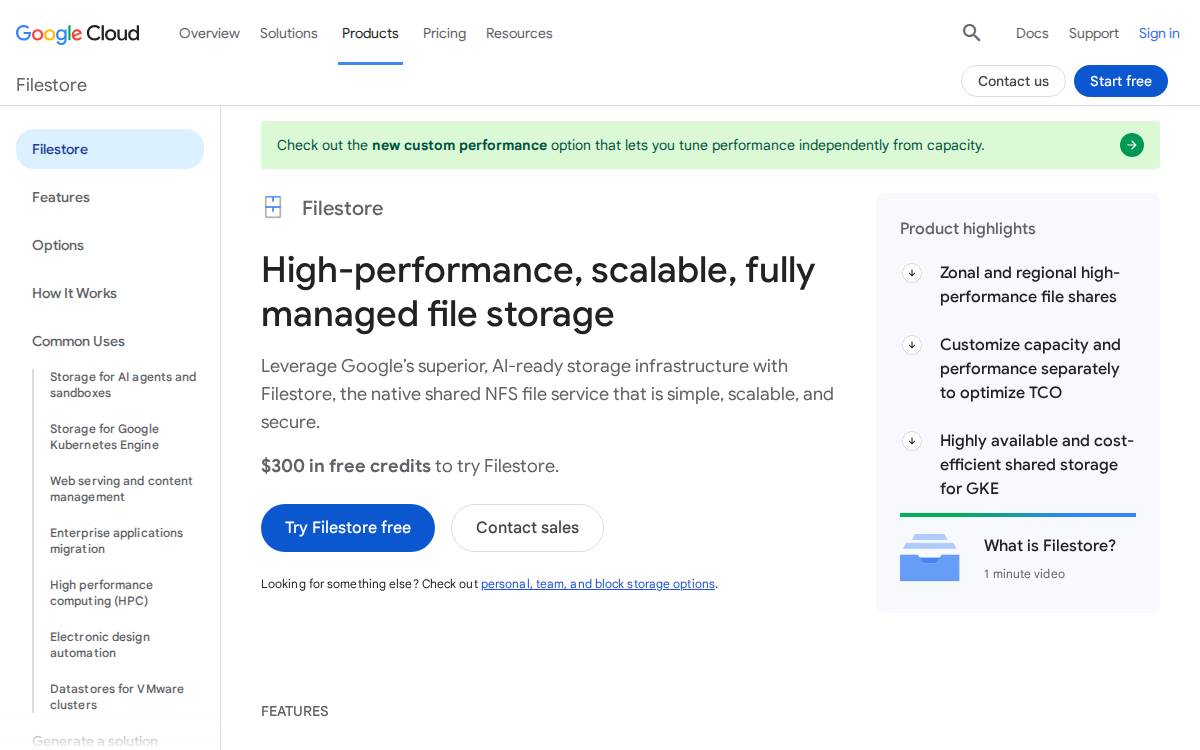Click the What is Filestore? title

1050,546
